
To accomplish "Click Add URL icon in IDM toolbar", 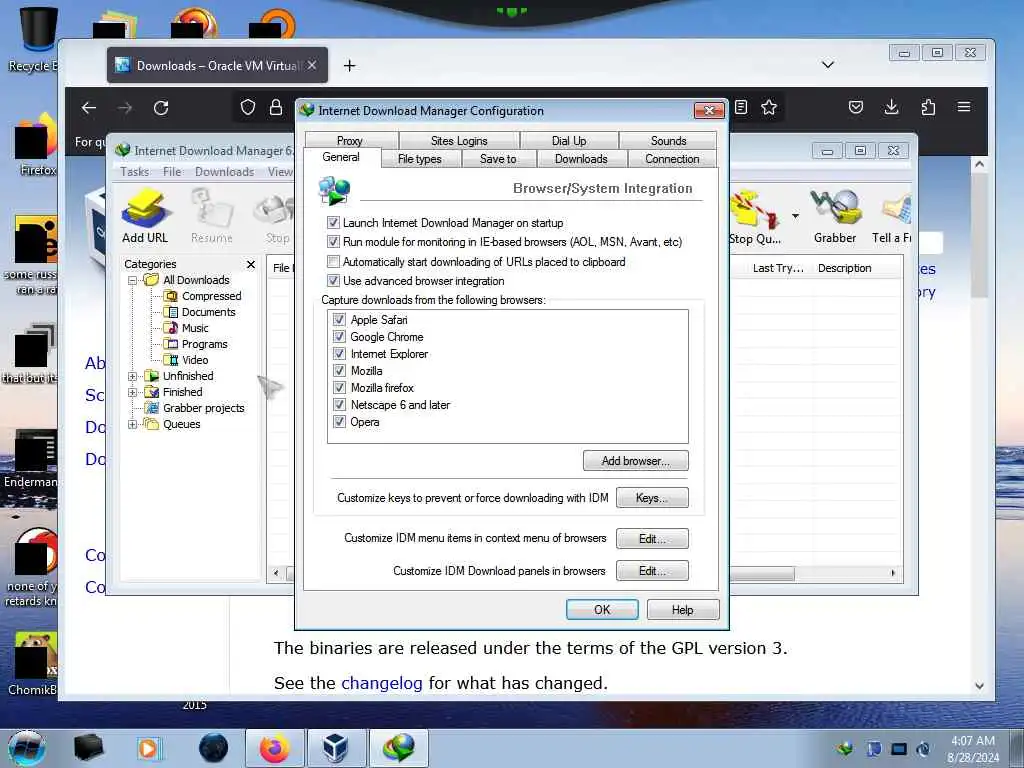I will click(145, 216).
